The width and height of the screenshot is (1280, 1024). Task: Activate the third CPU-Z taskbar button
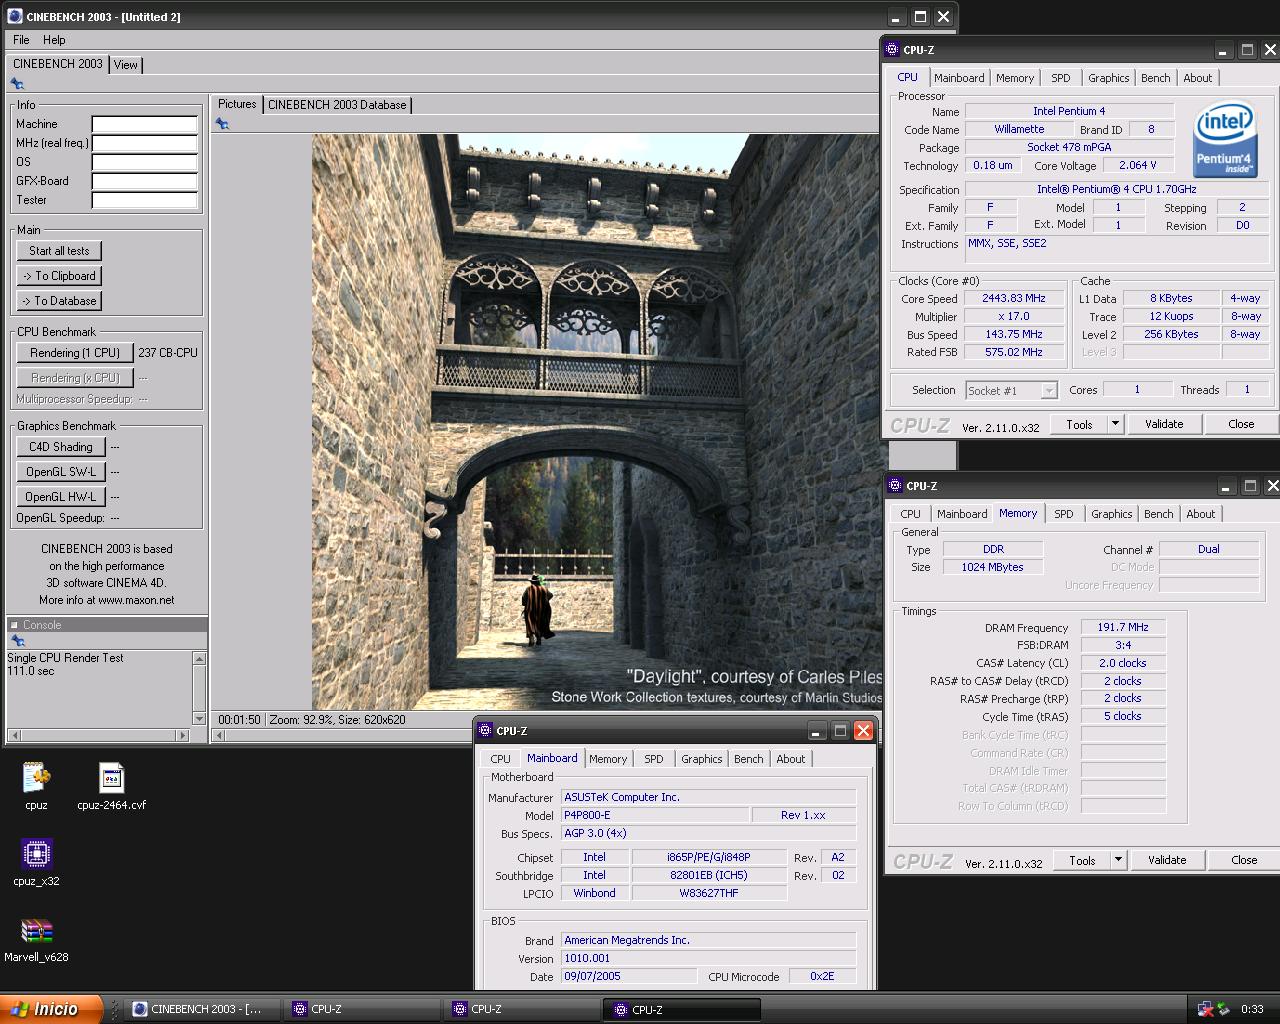682,1009
